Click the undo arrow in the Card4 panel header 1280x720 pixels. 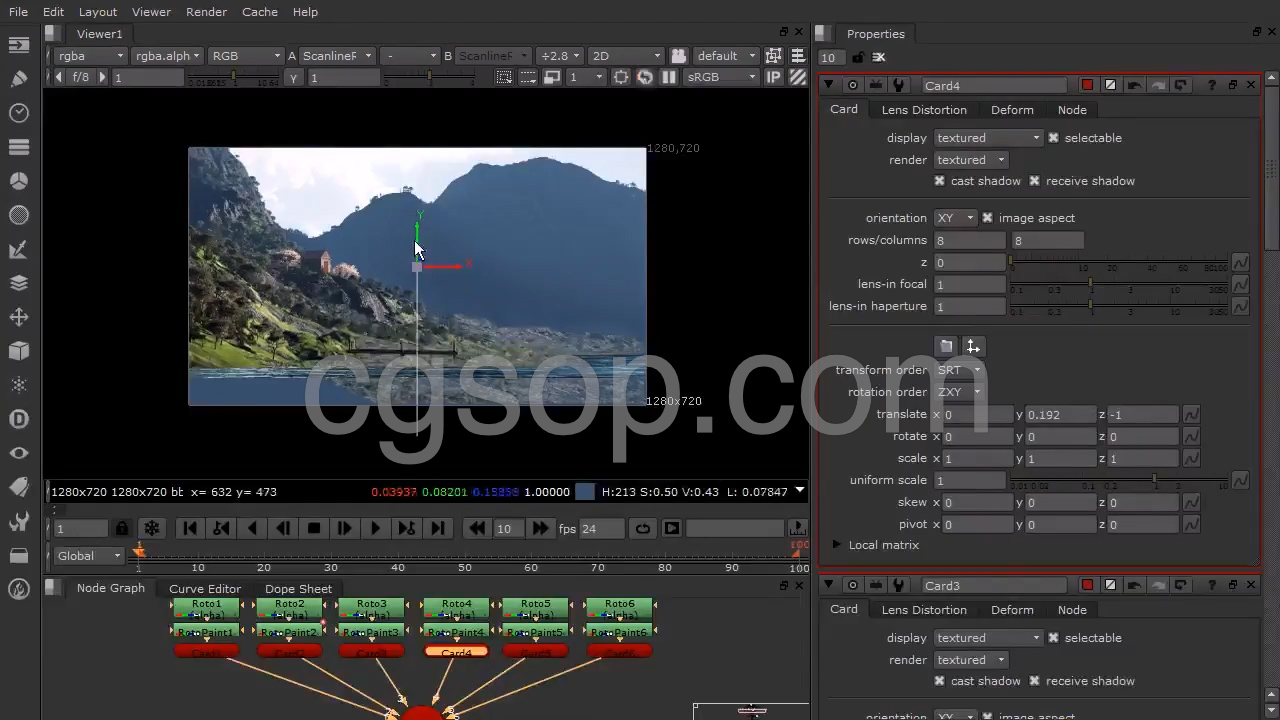tap(1134, 85)
